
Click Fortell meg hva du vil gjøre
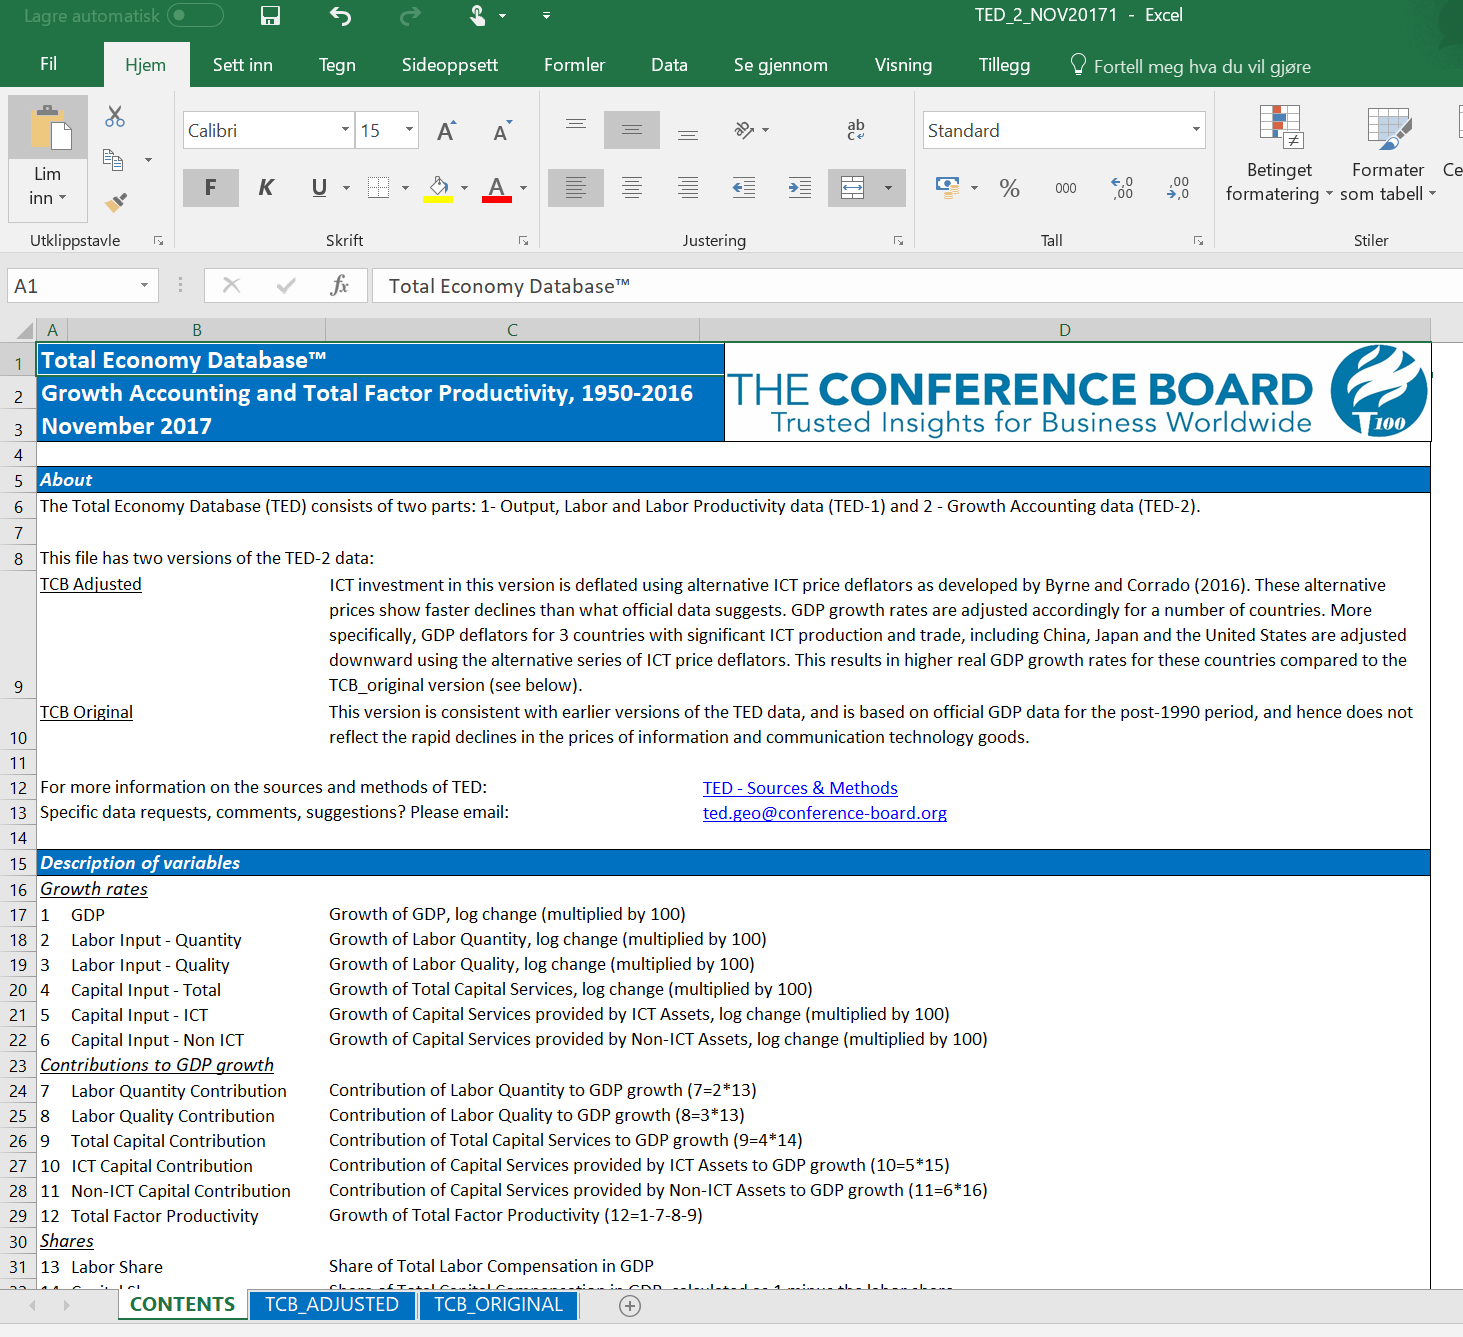point(1190,66)
